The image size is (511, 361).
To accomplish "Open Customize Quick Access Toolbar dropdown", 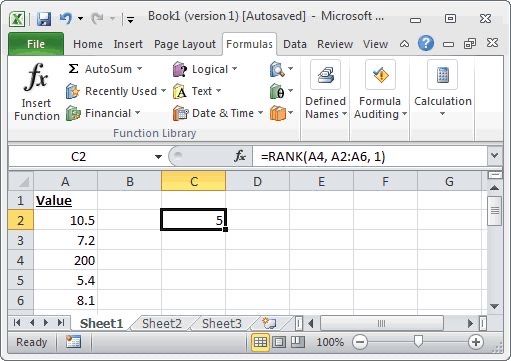I will point(130,19).
